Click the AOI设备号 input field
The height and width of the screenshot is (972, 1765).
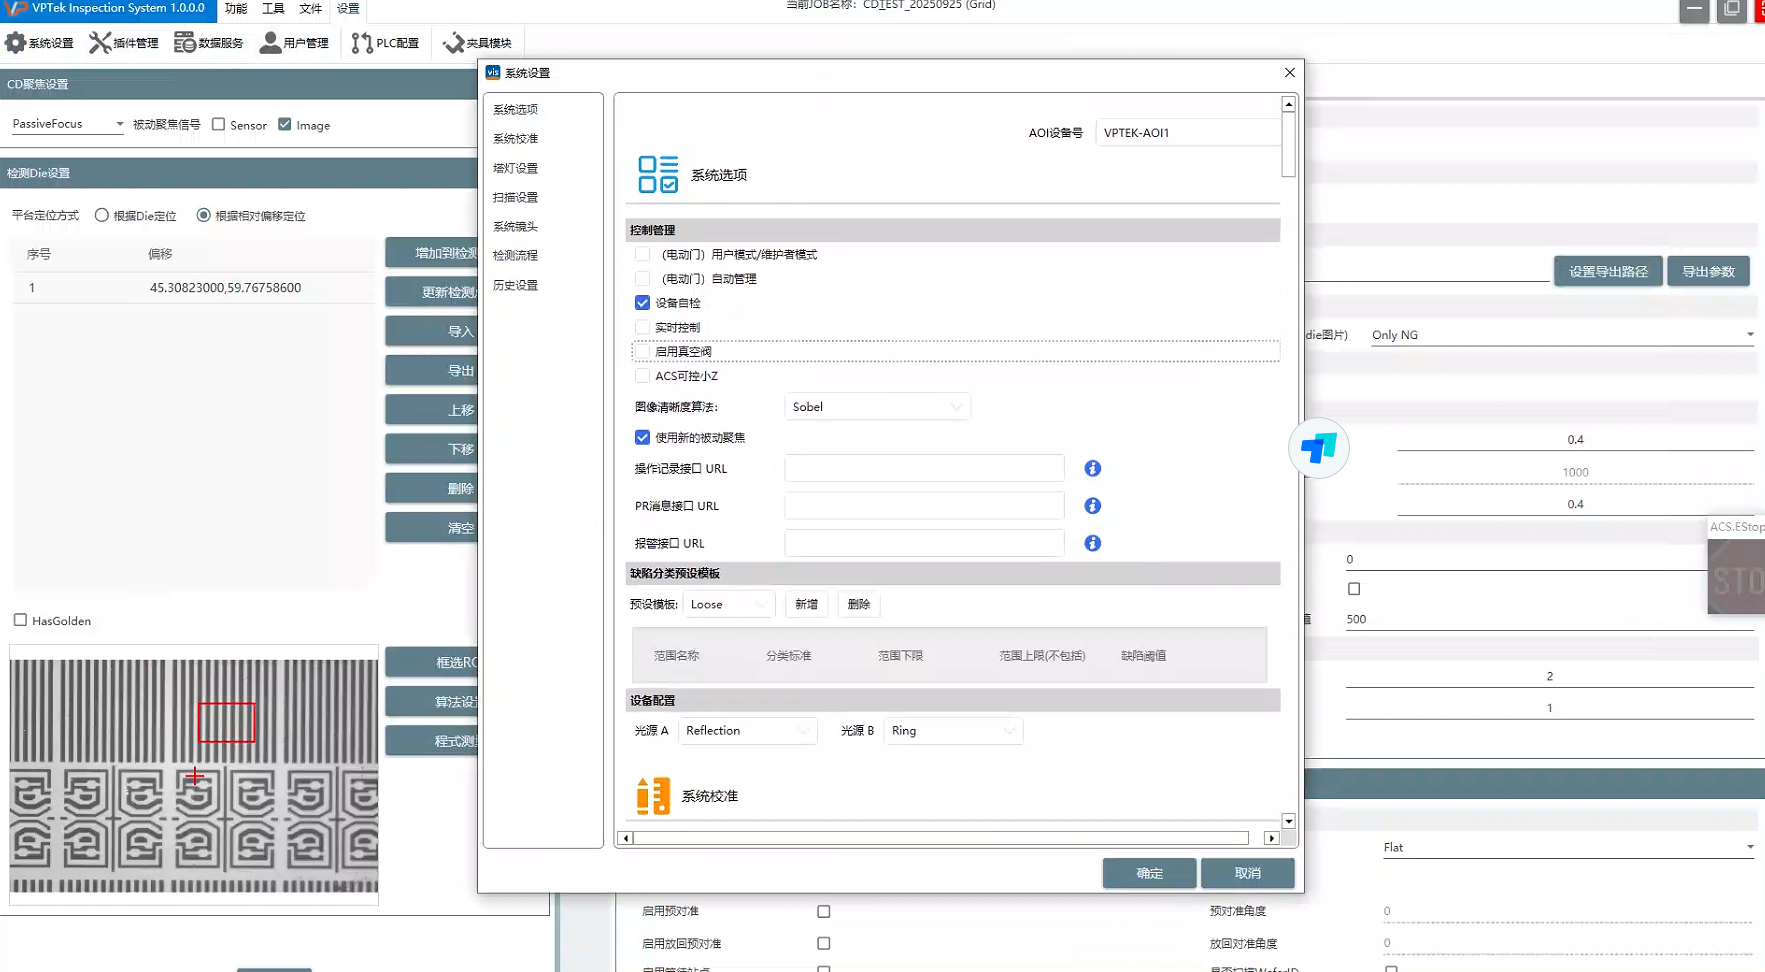(1187, 133)
